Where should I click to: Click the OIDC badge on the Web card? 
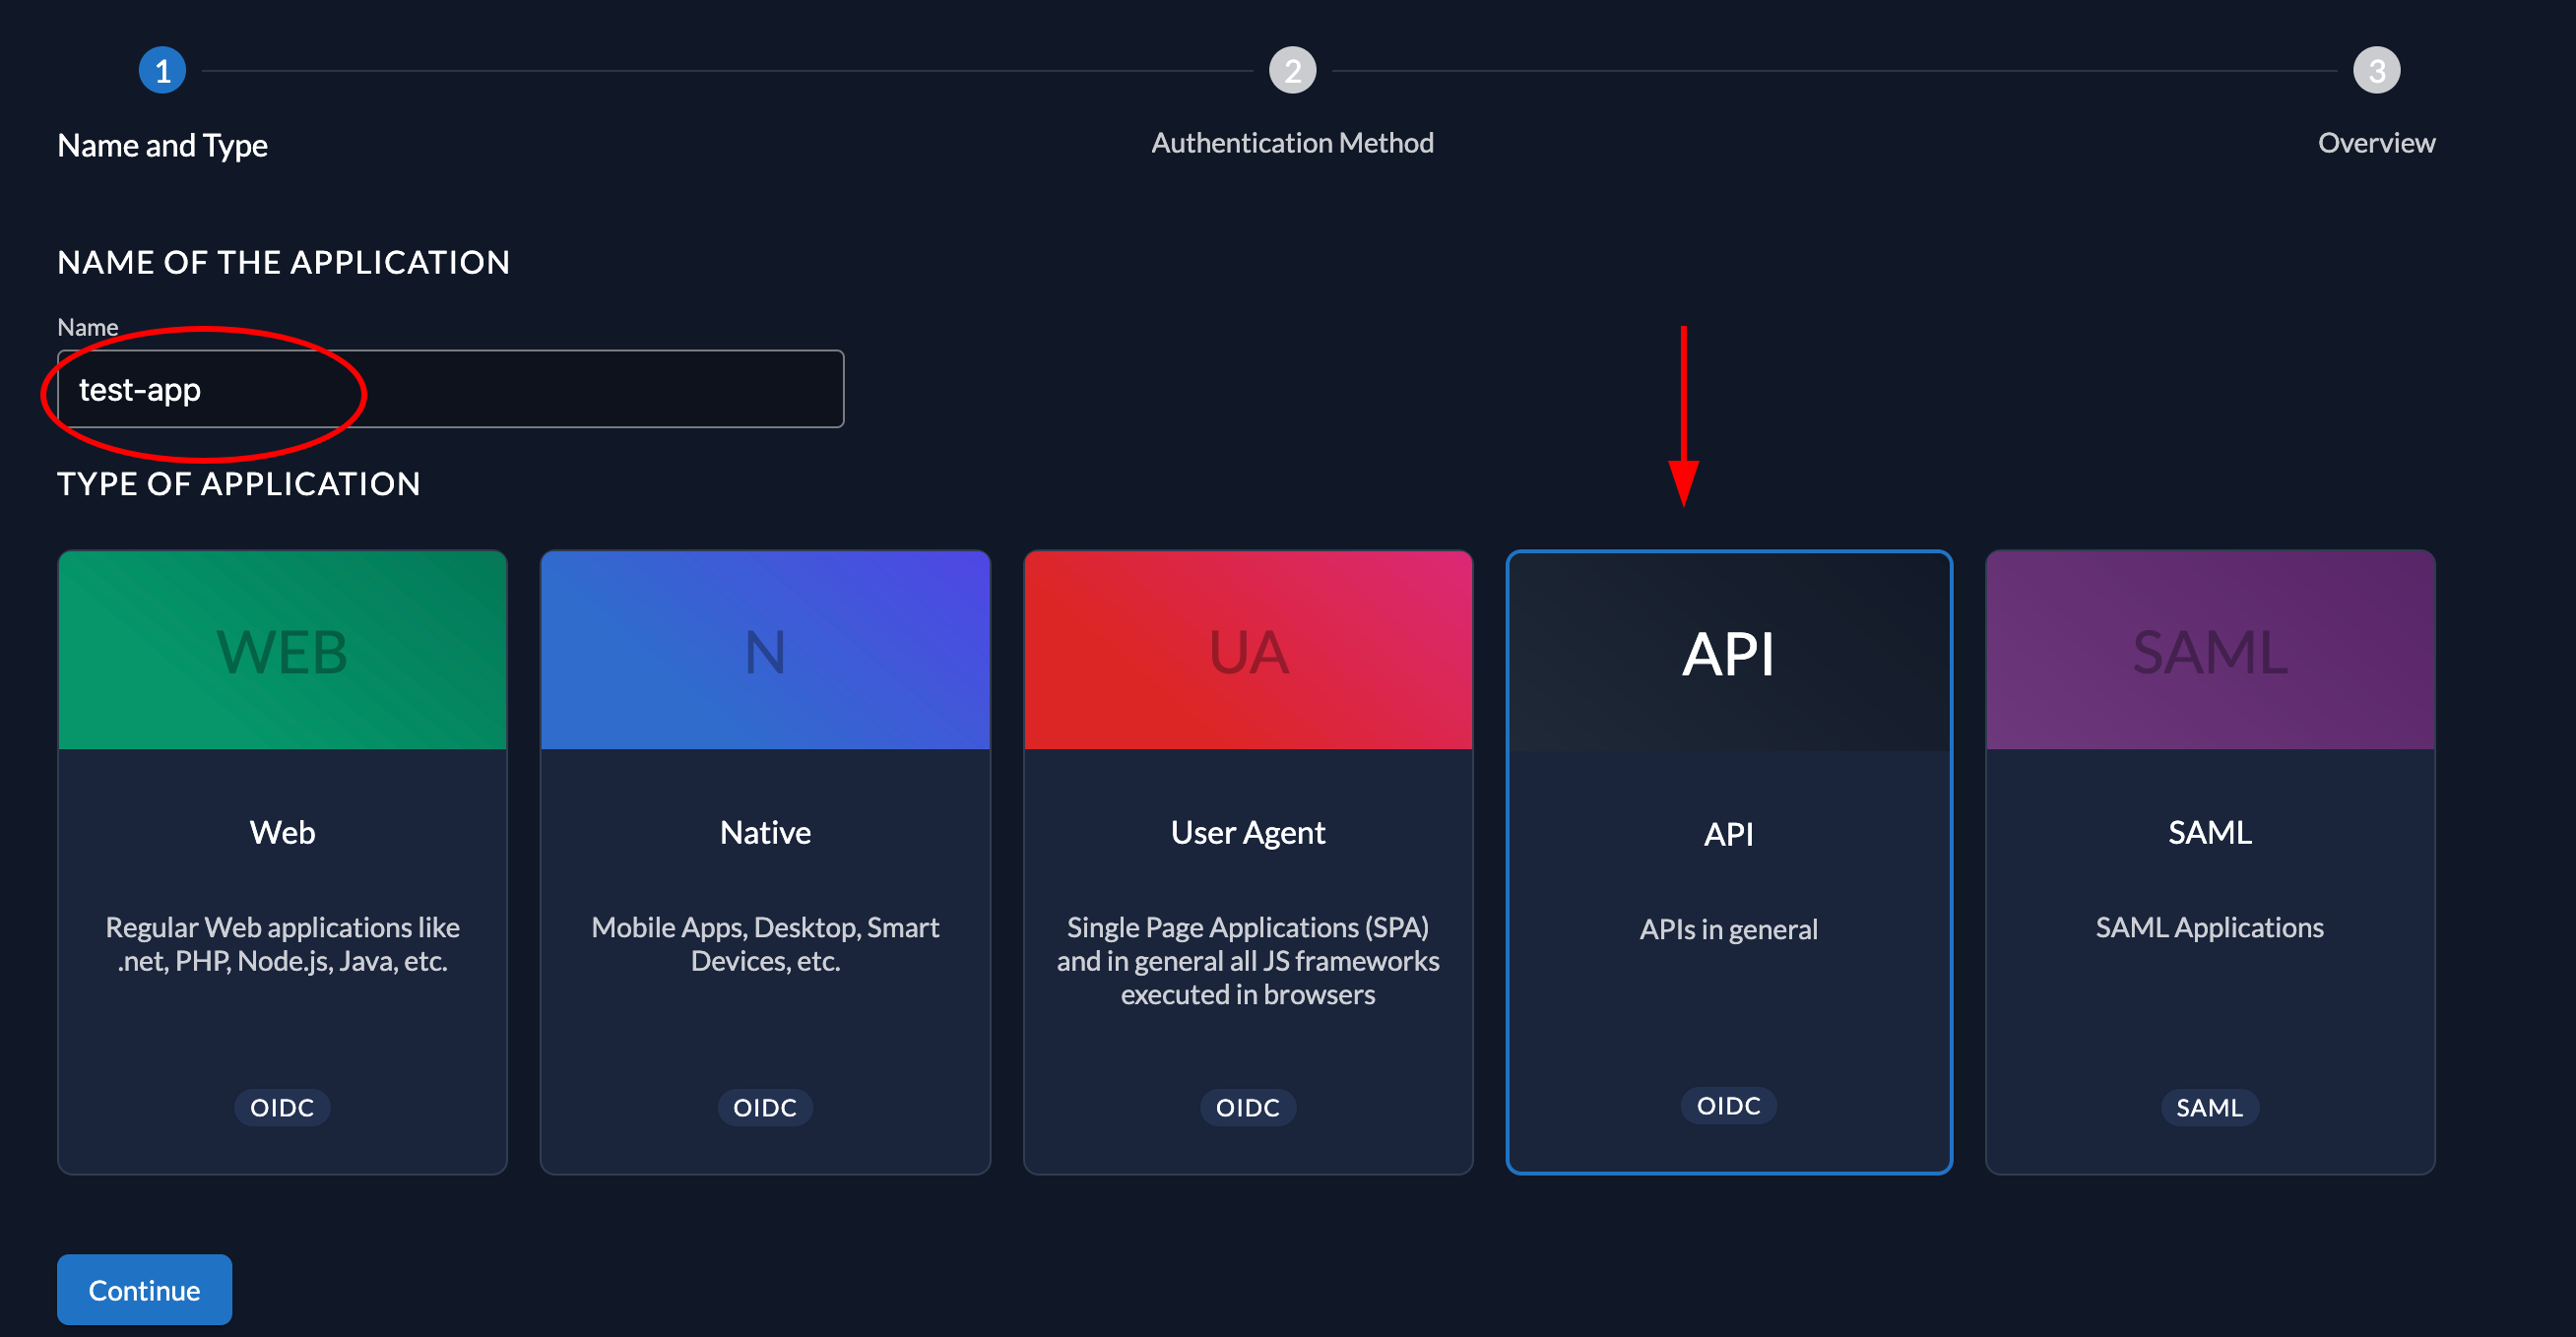[282, 1107]
